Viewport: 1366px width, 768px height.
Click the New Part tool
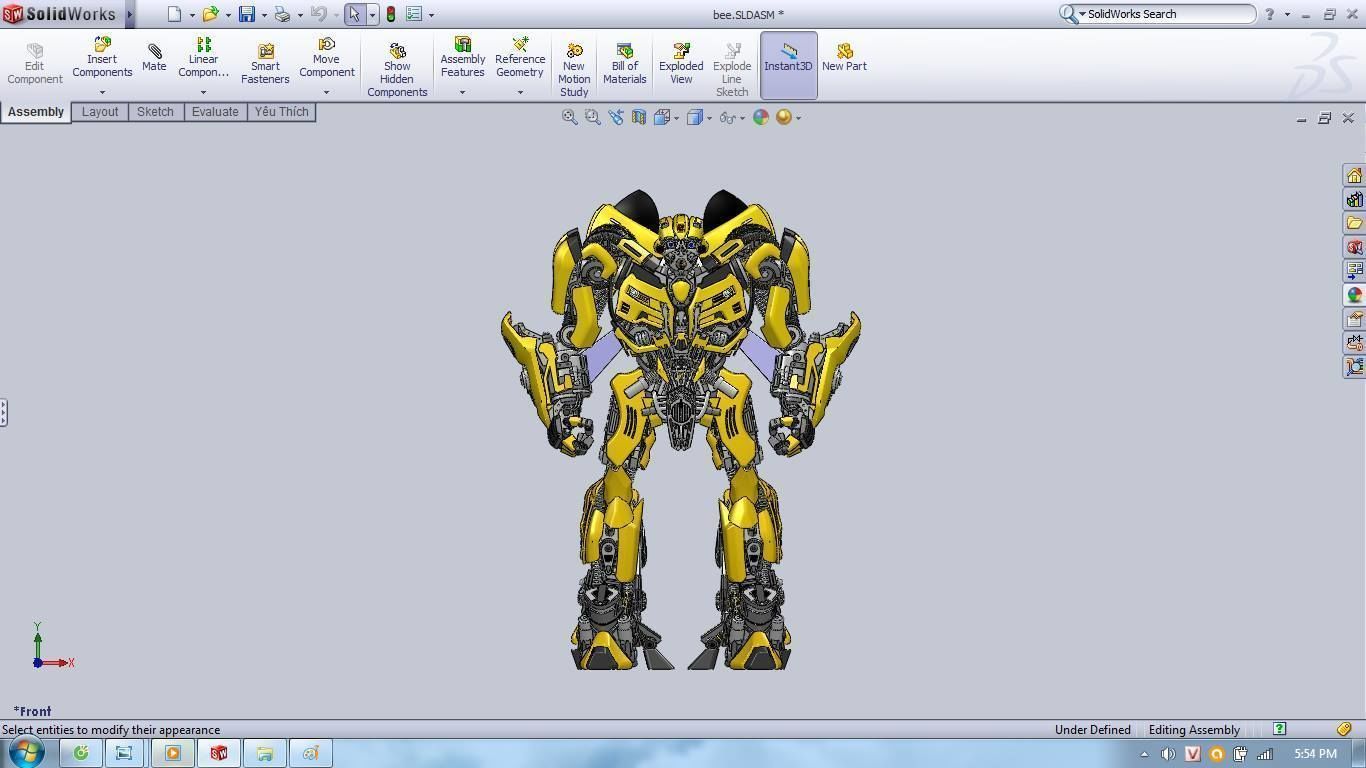[x=844, y=58]
